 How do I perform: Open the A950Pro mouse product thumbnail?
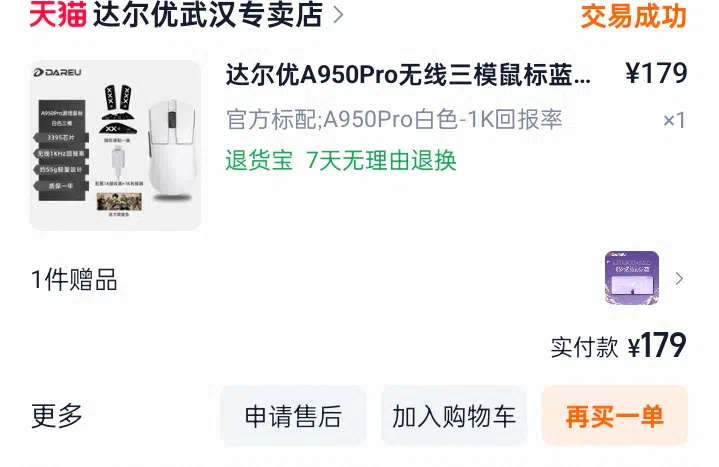[x=116, y=145]
